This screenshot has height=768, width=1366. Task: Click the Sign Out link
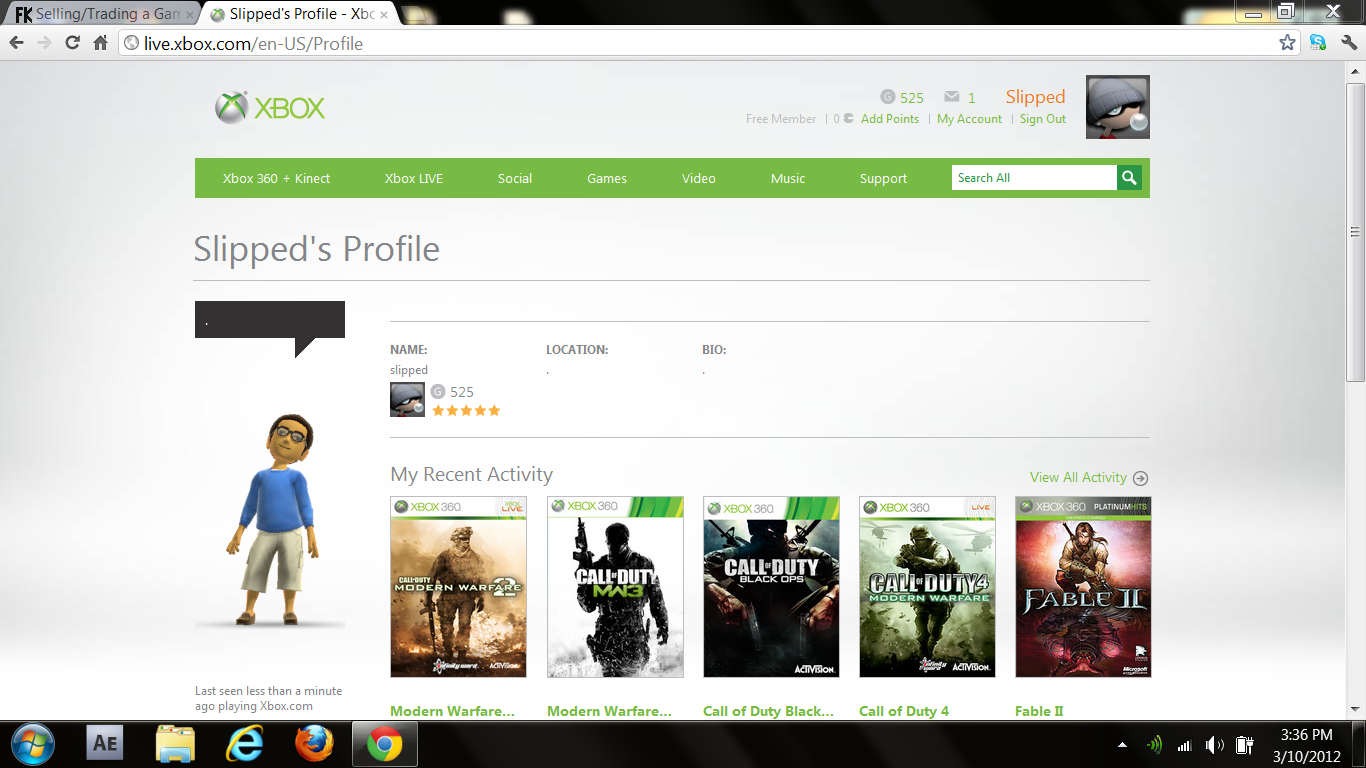click(x=1043, y=119)
